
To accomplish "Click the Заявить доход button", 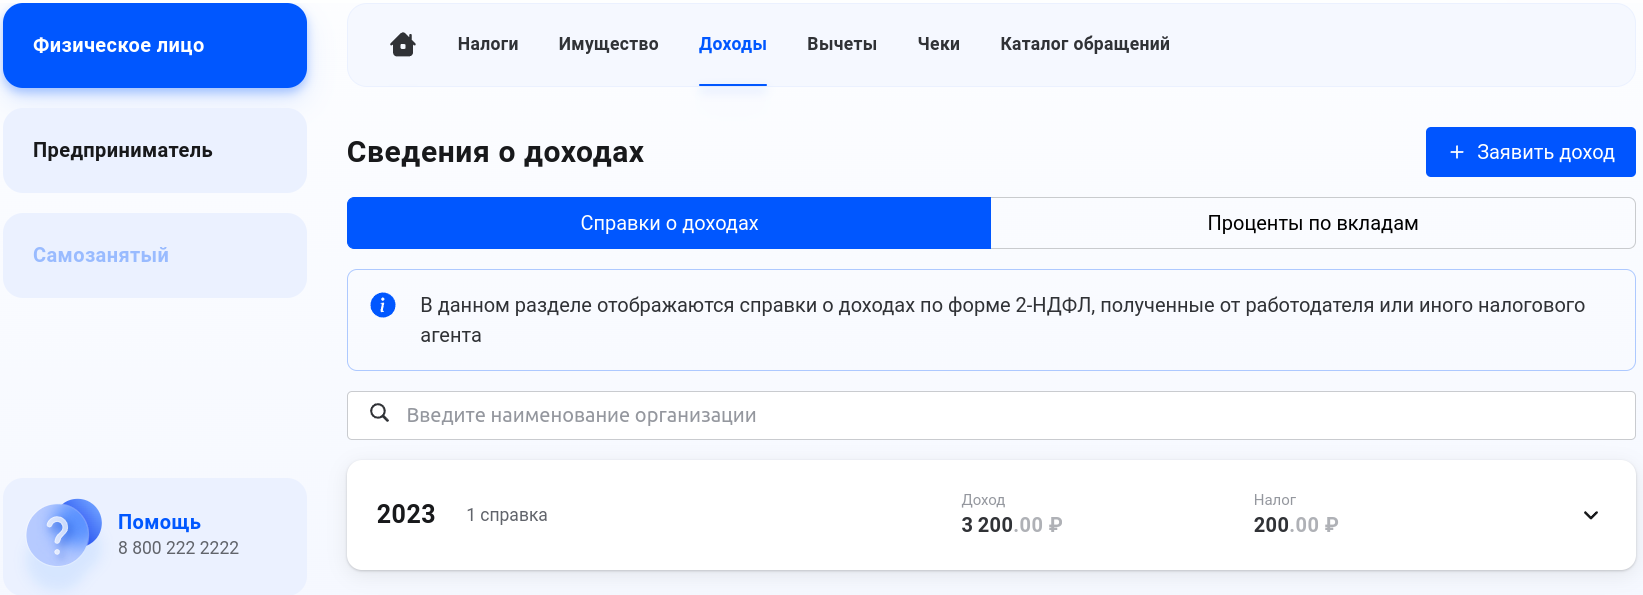I will tap(1531, 152).
